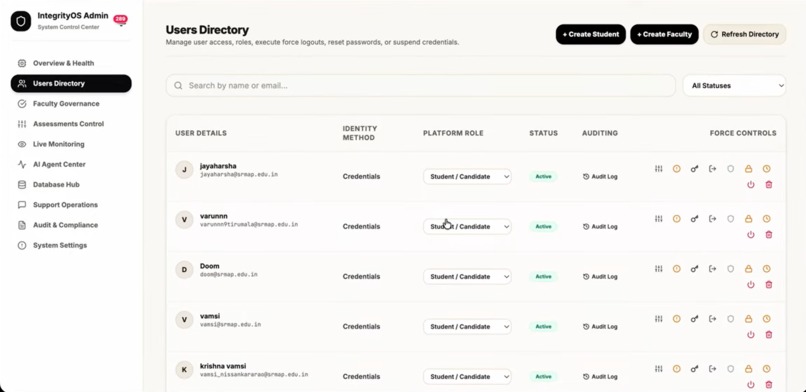Refresh the directory listing
Viewport: 806px width, 392px height.
[x=744, y=34]
